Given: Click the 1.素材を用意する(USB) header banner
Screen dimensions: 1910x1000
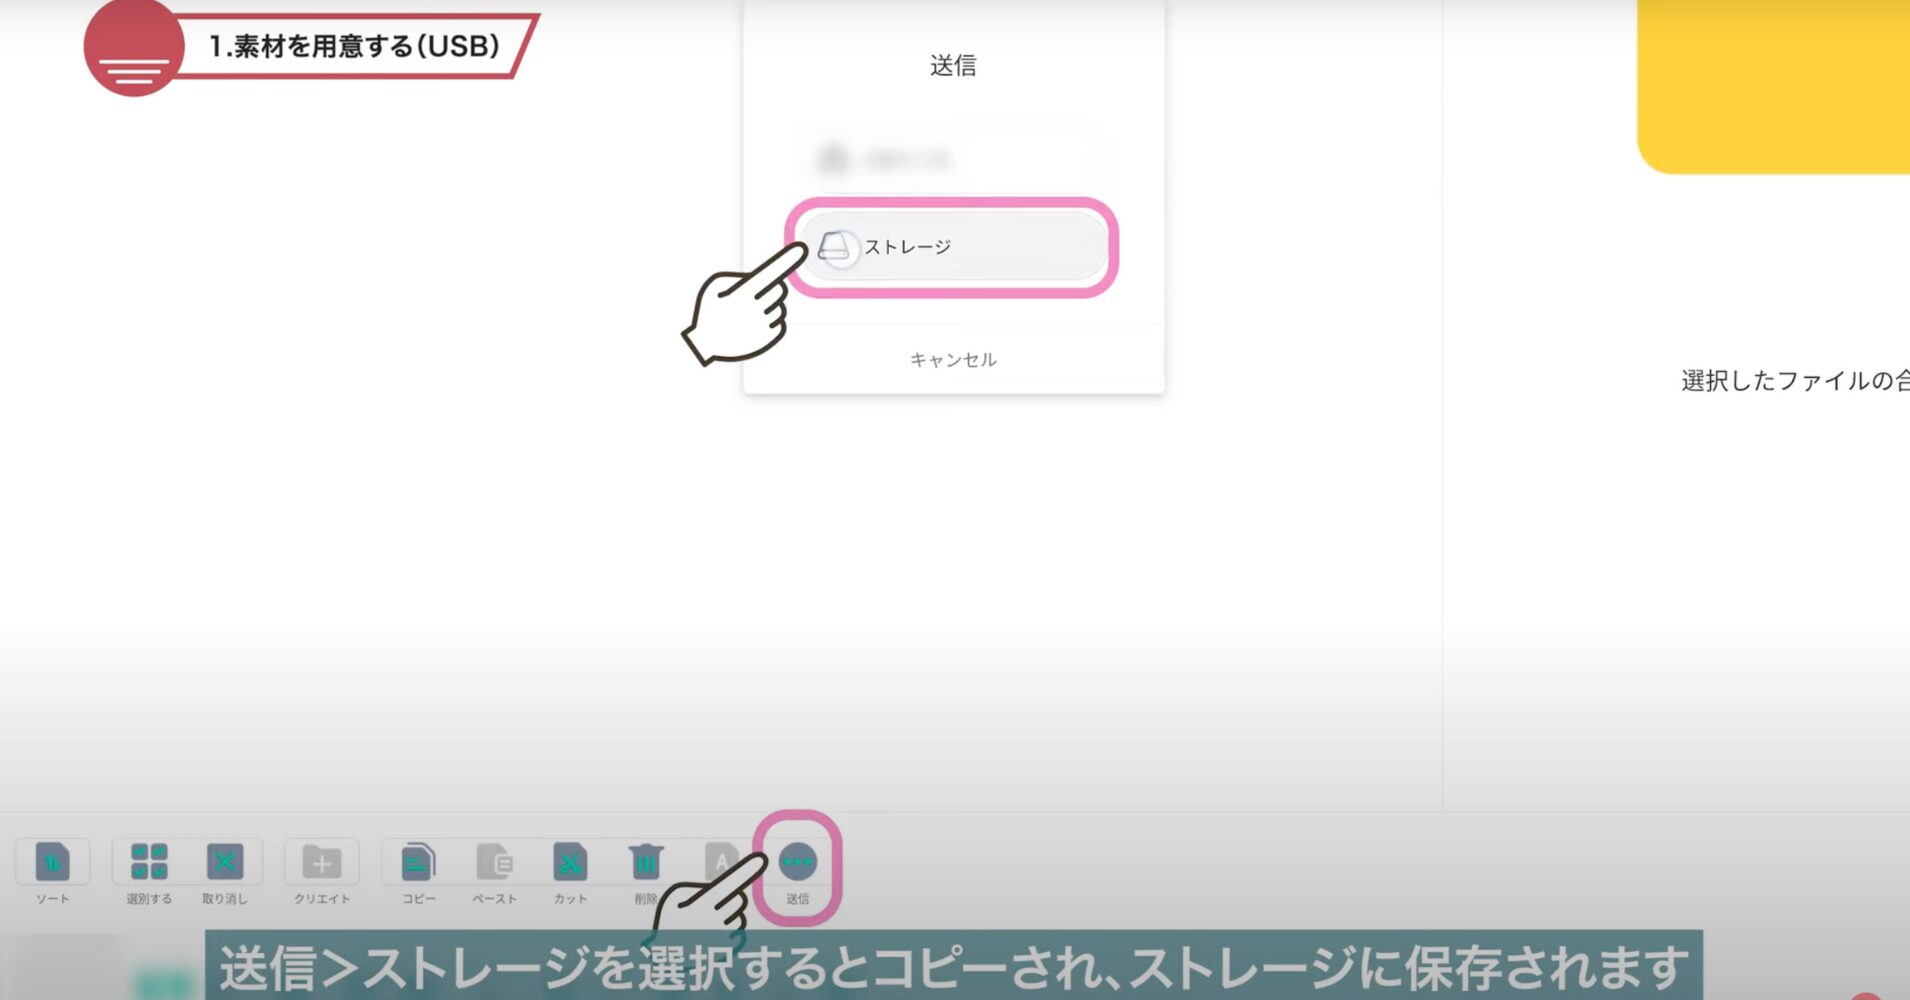Looking at the screenshot, I should (x=354, y=46).
